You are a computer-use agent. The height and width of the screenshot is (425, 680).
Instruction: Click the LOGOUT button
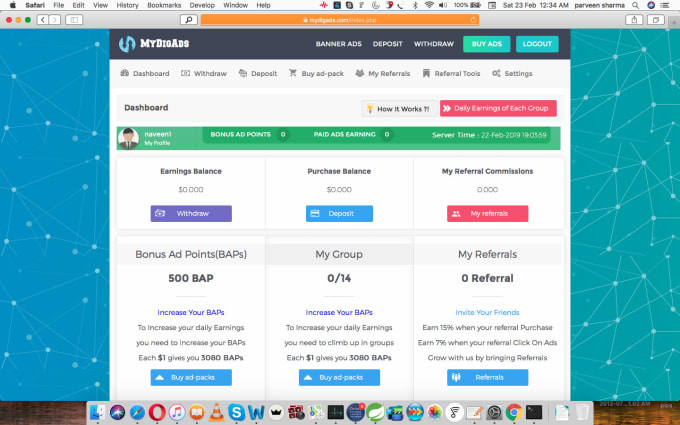537,44
